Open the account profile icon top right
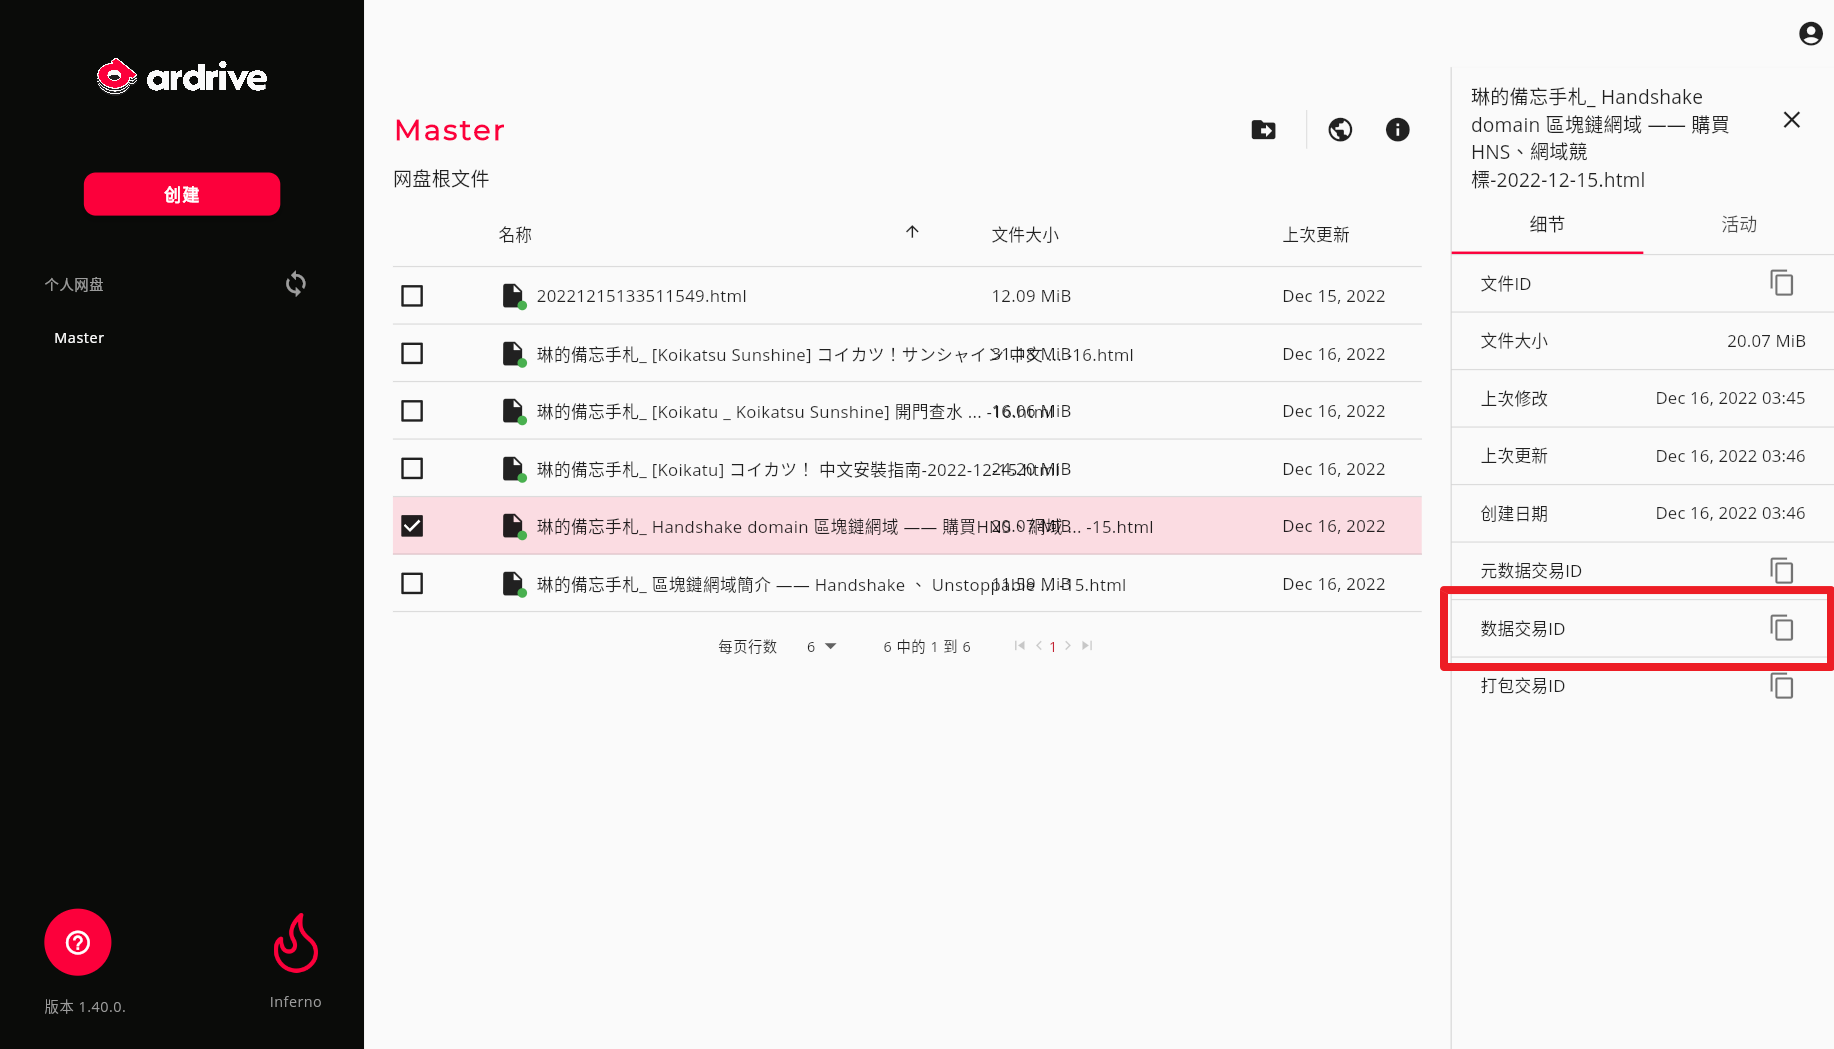Image resolution: width=1834 pixels, height=1049 pixels. (1810, 33)
